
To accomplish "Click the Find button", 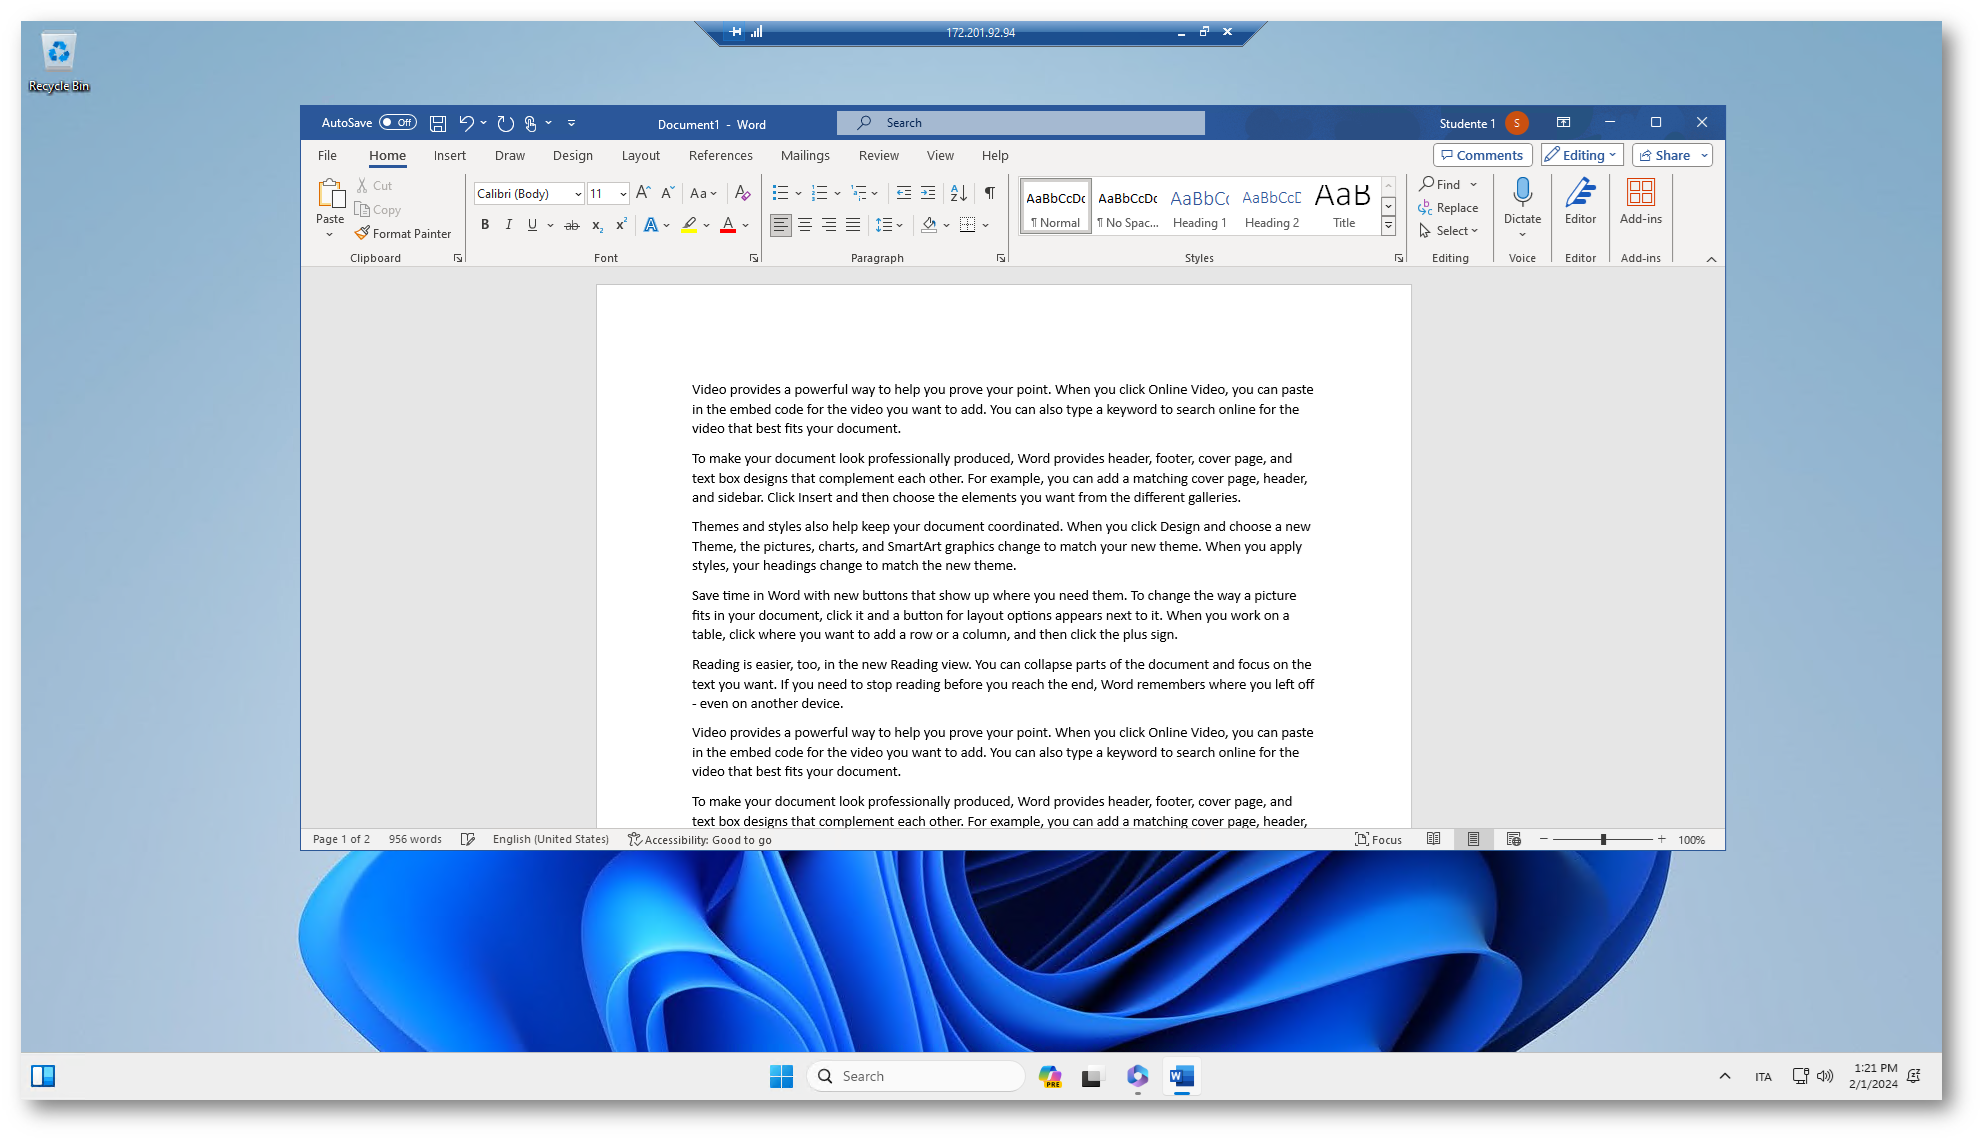I will pyautogui.click(x=1440, y=184).
